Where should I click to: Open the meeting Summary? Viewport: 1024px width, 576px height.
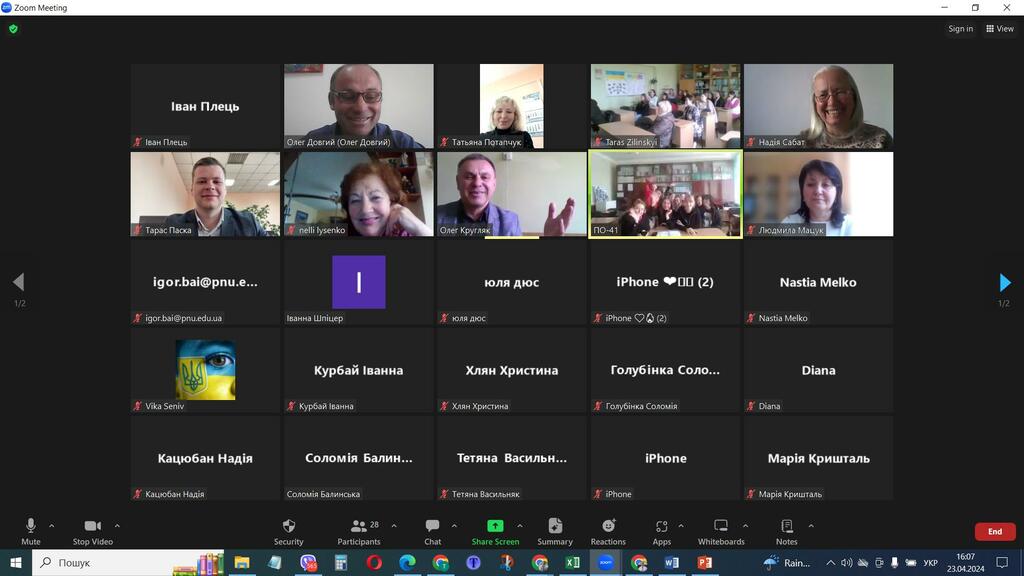(x=555, y=529)
